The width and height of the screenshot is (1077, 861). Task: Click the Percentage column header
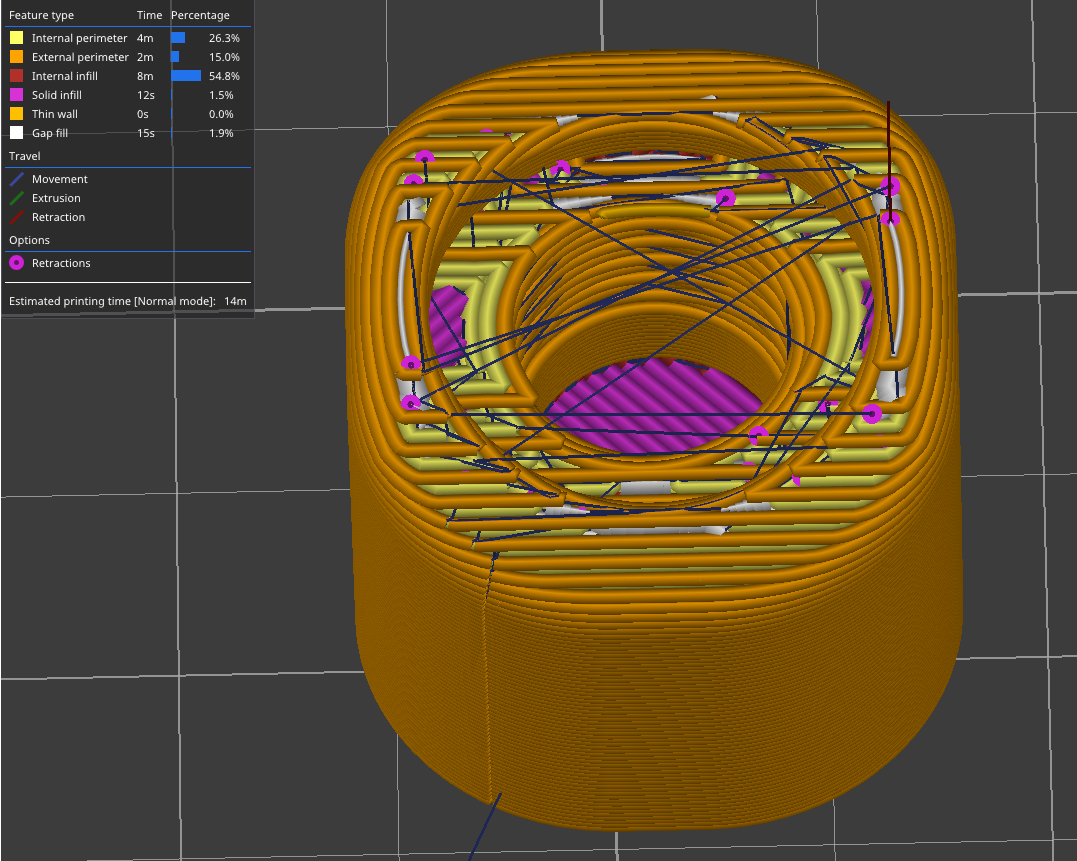tap(200, 15)
